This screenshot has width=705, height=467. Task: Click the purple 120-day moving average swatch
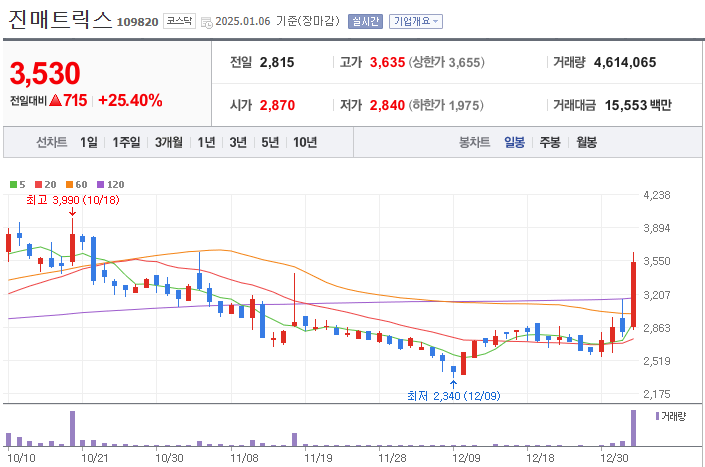click(100, 184)
